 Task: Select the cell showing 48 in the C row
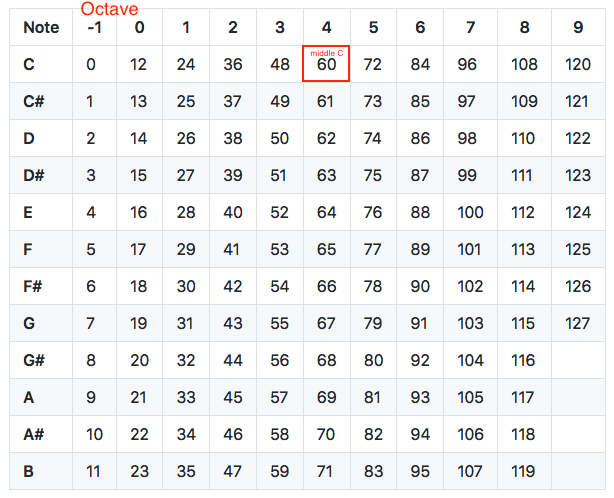click(280, 65)
